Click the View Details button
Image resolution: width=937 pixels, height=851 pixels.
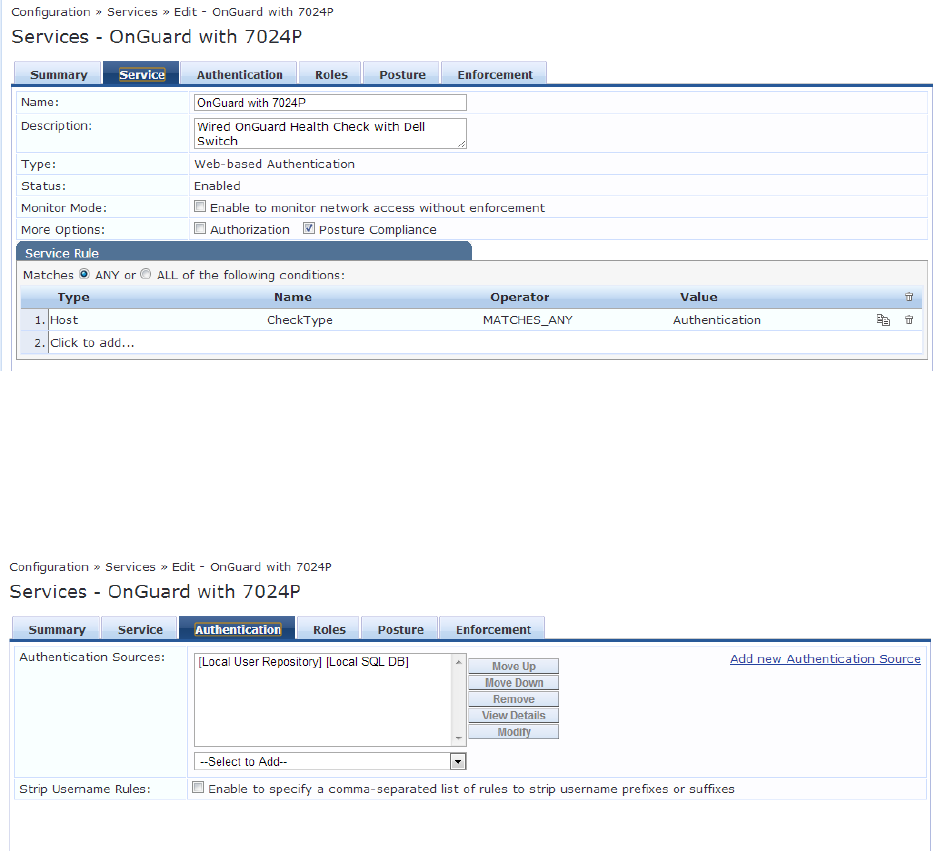[513, 715]
